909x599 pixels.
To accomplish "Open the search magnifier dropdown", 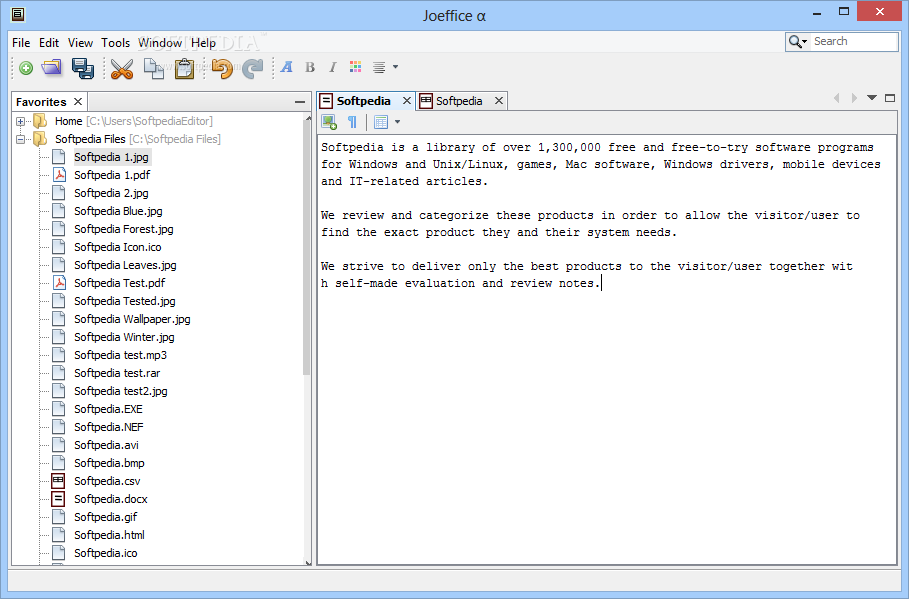I will [798, 42].
